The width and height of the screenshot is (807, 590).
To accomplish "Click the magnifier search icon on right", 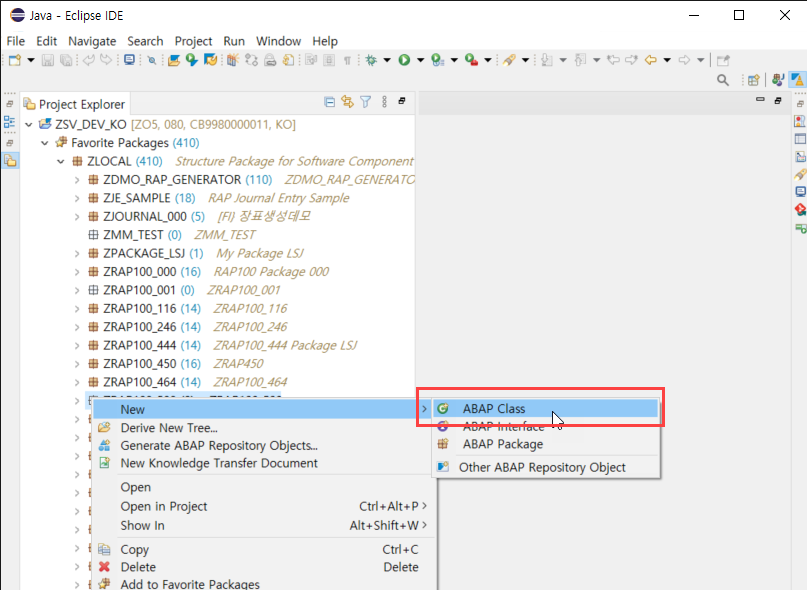I will [x=723, y=80].
